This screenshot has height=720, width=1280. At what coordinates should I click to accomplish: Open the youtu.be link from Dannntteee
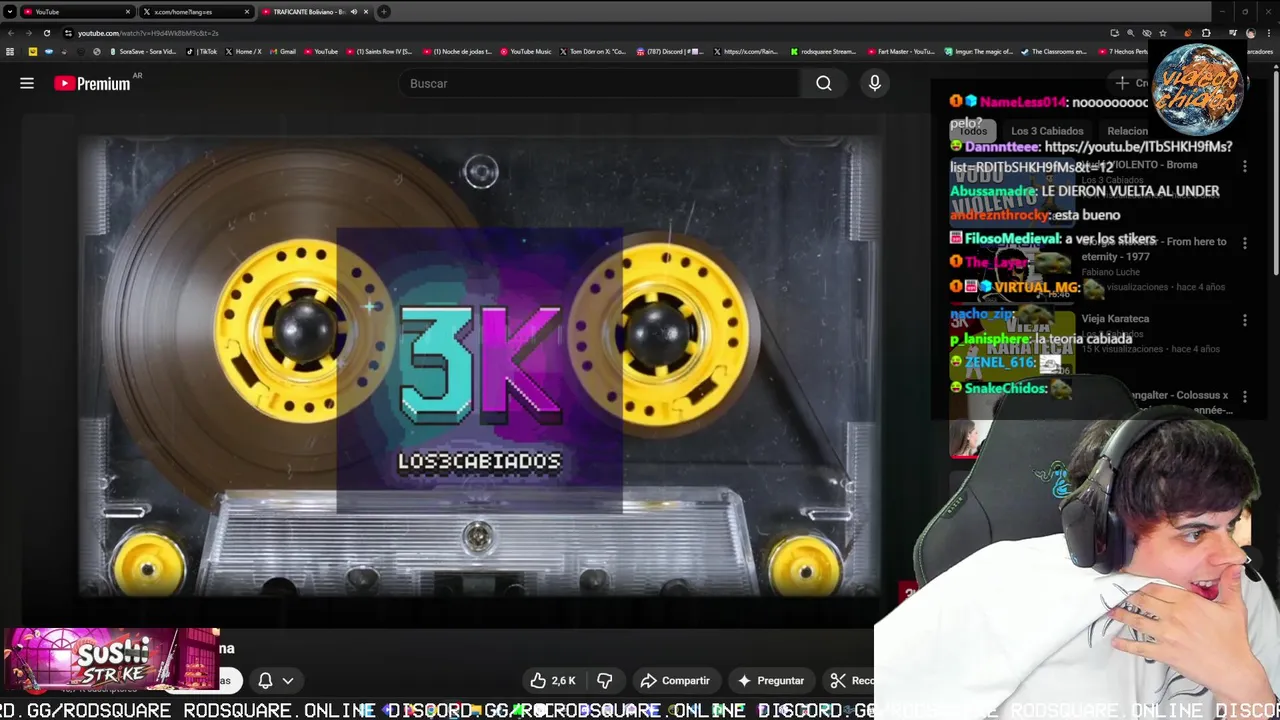coord(1091,157)
